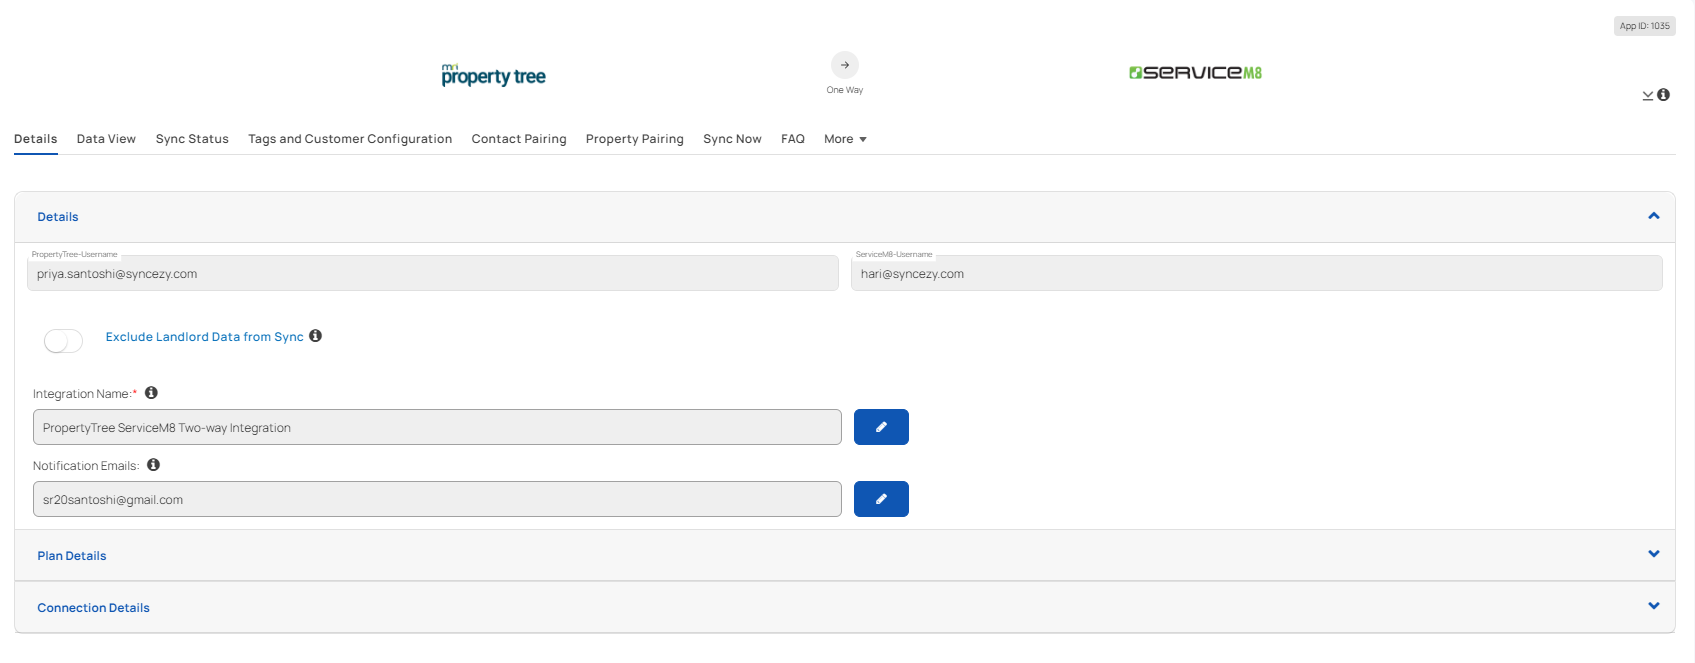Click the Plan Details heading text
Image resolution: width=1695 pixels, height=663 pixels.
(72, 556)
